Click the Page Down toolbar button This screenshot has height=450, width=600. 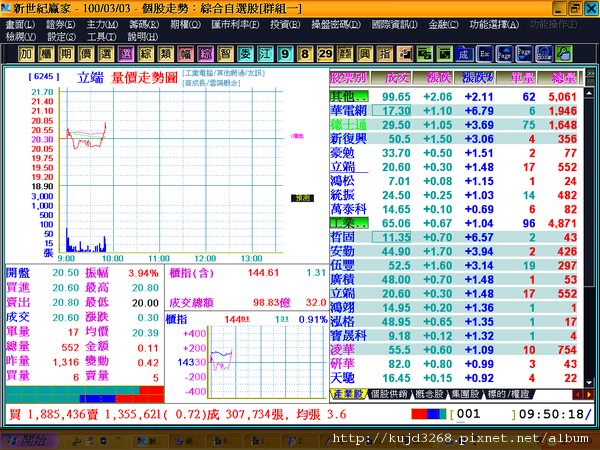click(524, 54)
